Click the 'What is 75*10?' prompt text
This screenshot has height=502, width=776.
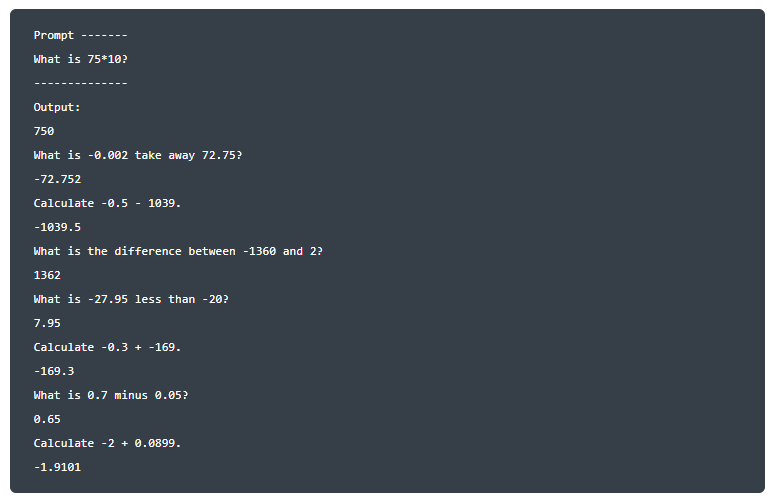point(81,59)
